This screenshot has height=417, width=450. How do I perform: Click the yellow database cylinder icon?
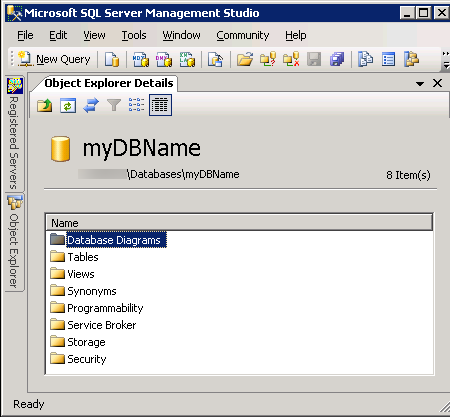click(x=61, y=149)
